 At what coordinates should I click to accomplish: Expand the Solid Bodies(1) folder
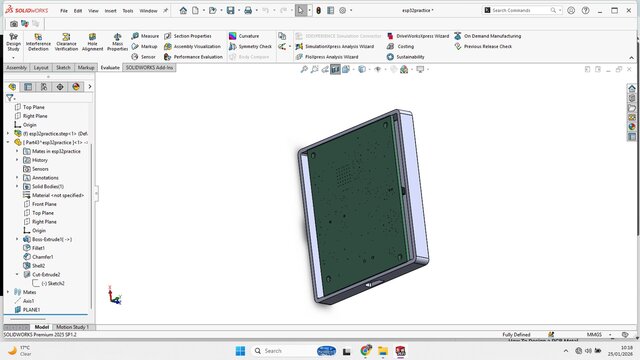(x=17, y=187)
